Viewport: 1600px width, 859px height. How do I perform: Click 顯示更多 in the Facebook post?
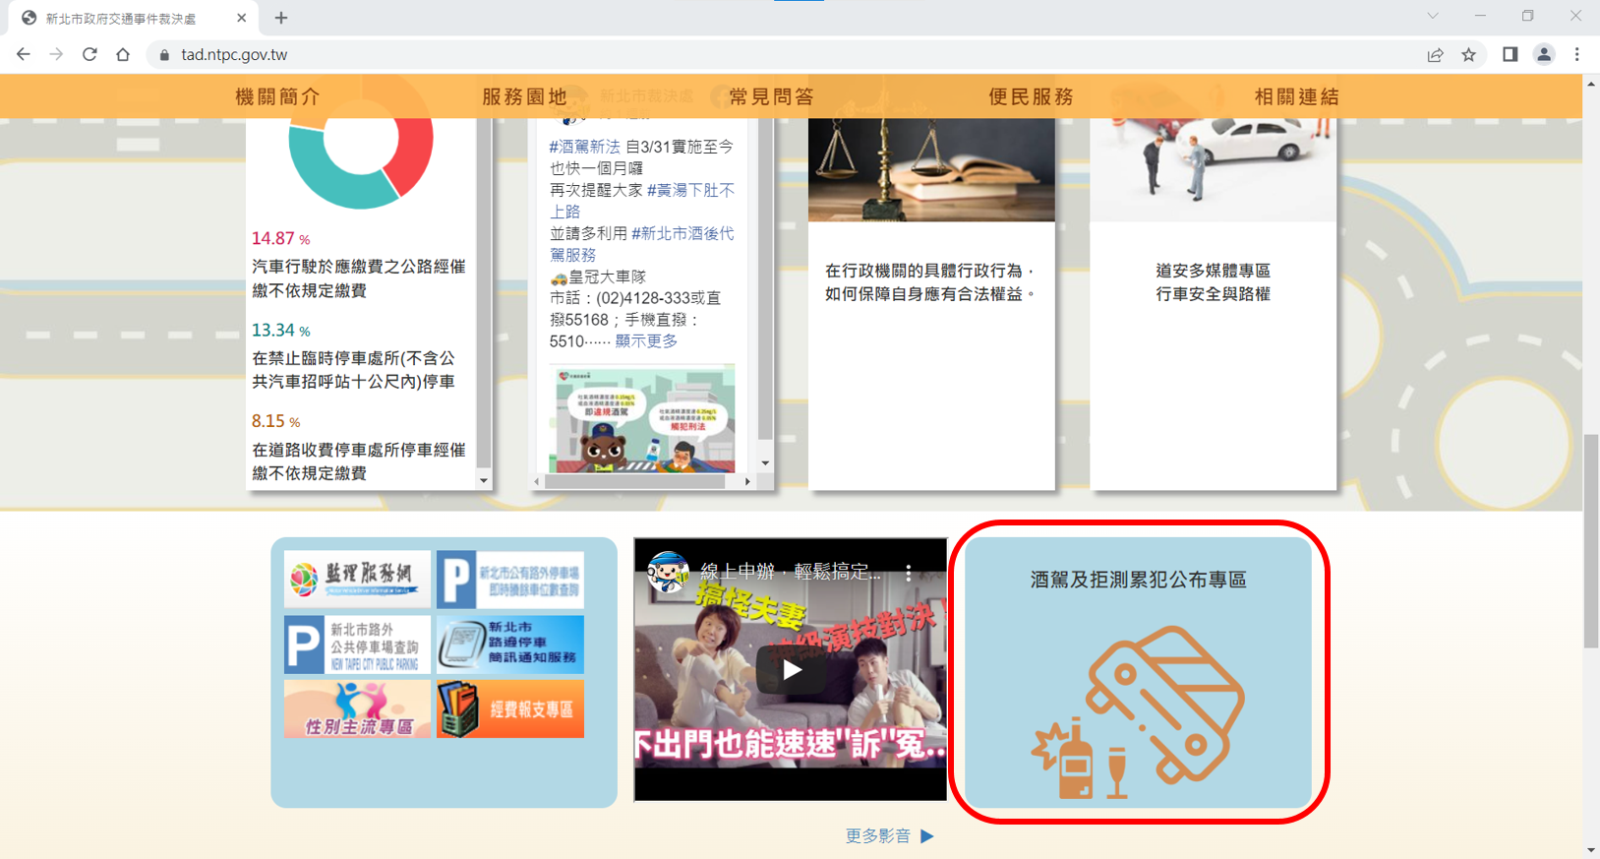pos(646,341)
